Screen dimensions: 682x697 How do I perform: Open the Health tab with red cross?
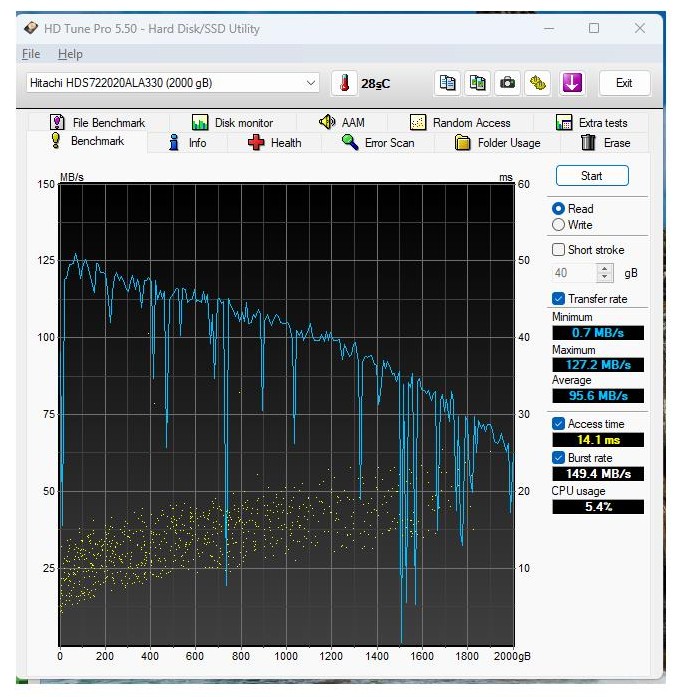point(274,143)
